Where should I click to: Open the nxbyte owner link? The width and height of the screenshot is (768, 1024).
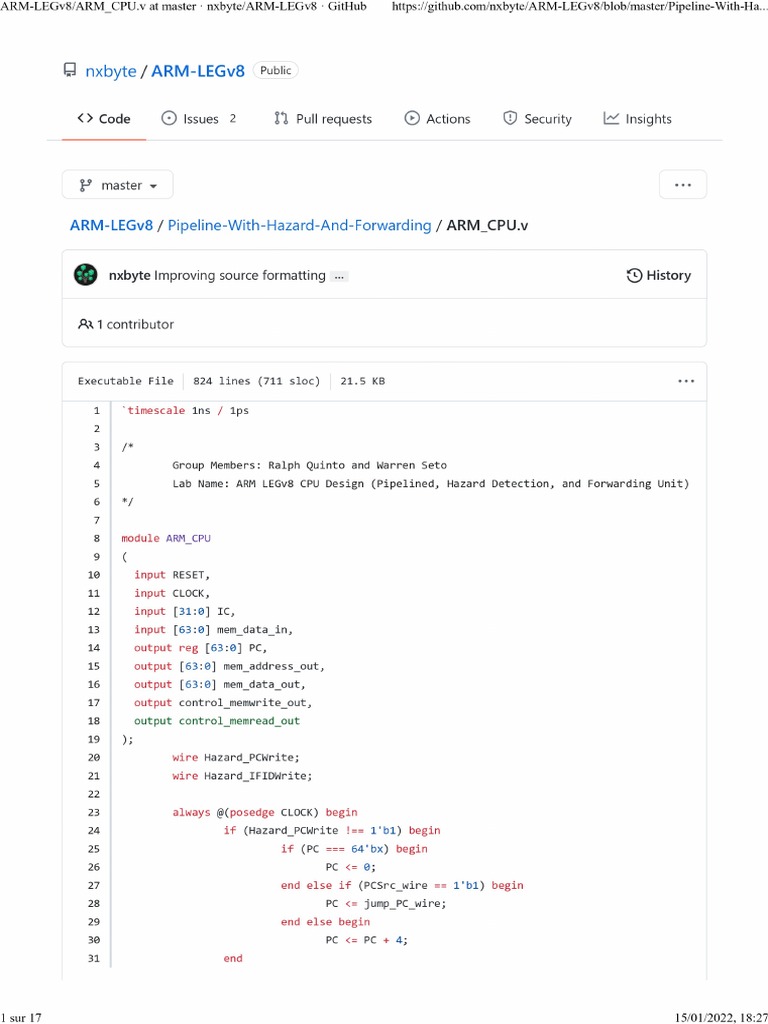pos(110,71)
